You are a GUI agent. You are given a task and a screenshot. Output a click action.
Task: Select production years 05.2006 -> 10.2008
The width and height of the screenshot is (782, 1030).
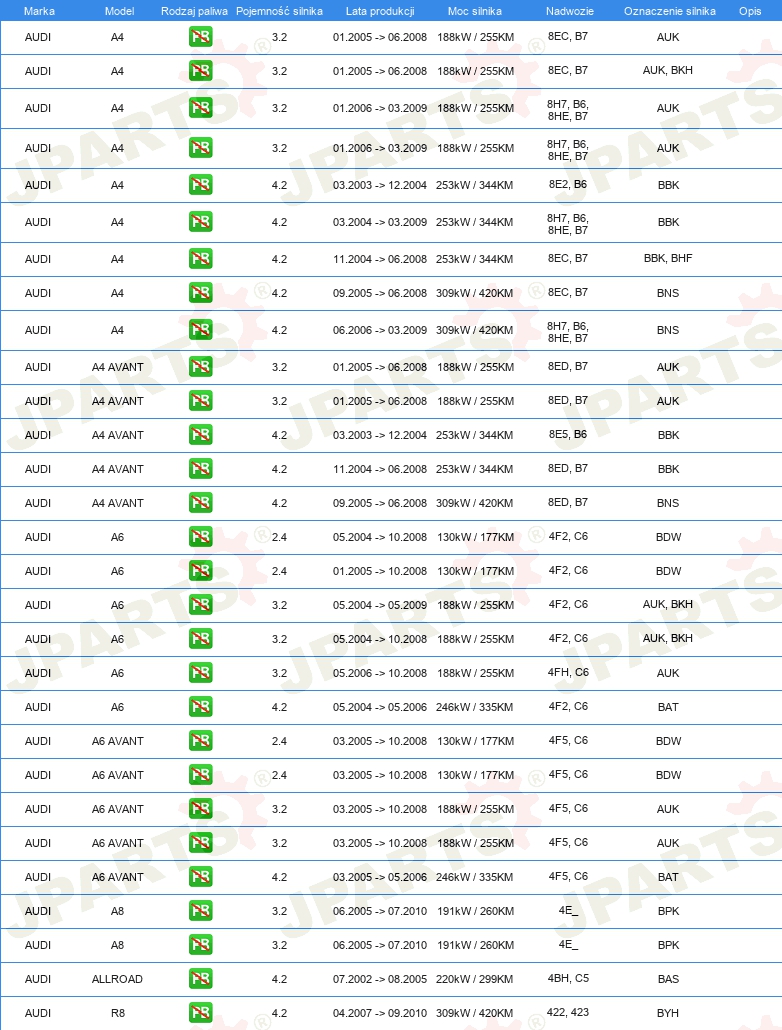380,673
